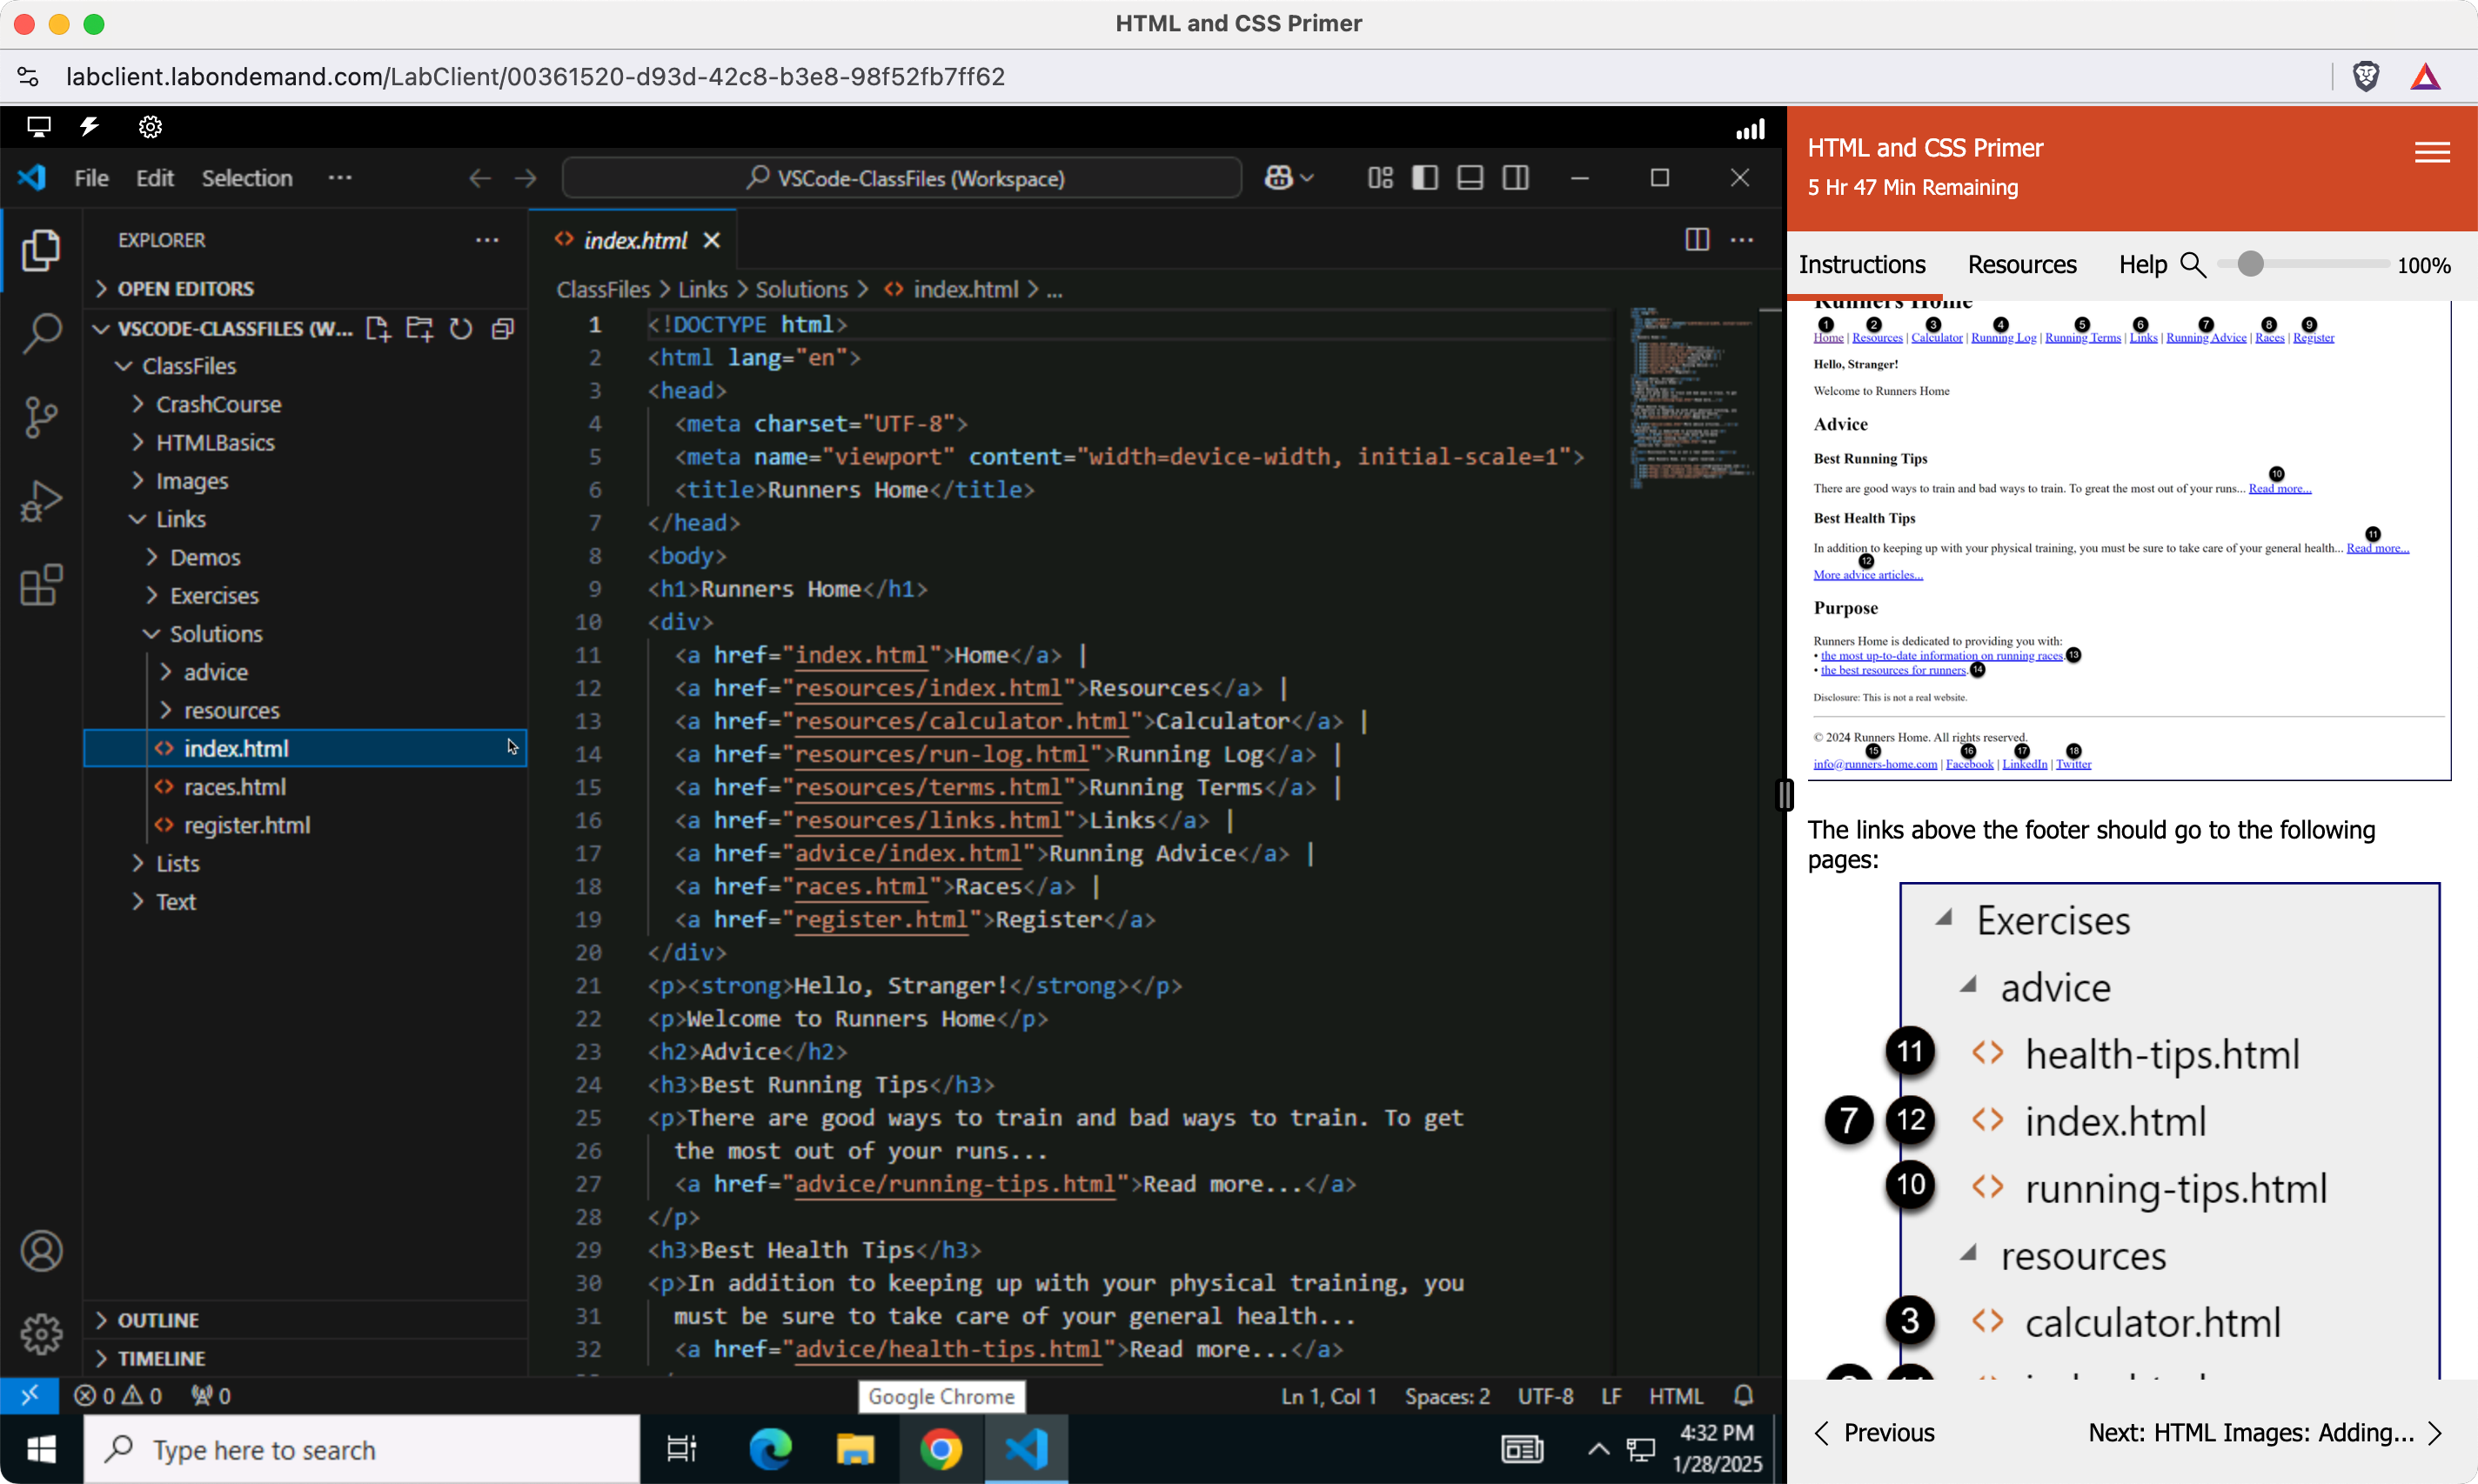Screen dimensions: 2478x1484
Task: Split the editor to the right
Action: pos(1697,240)
